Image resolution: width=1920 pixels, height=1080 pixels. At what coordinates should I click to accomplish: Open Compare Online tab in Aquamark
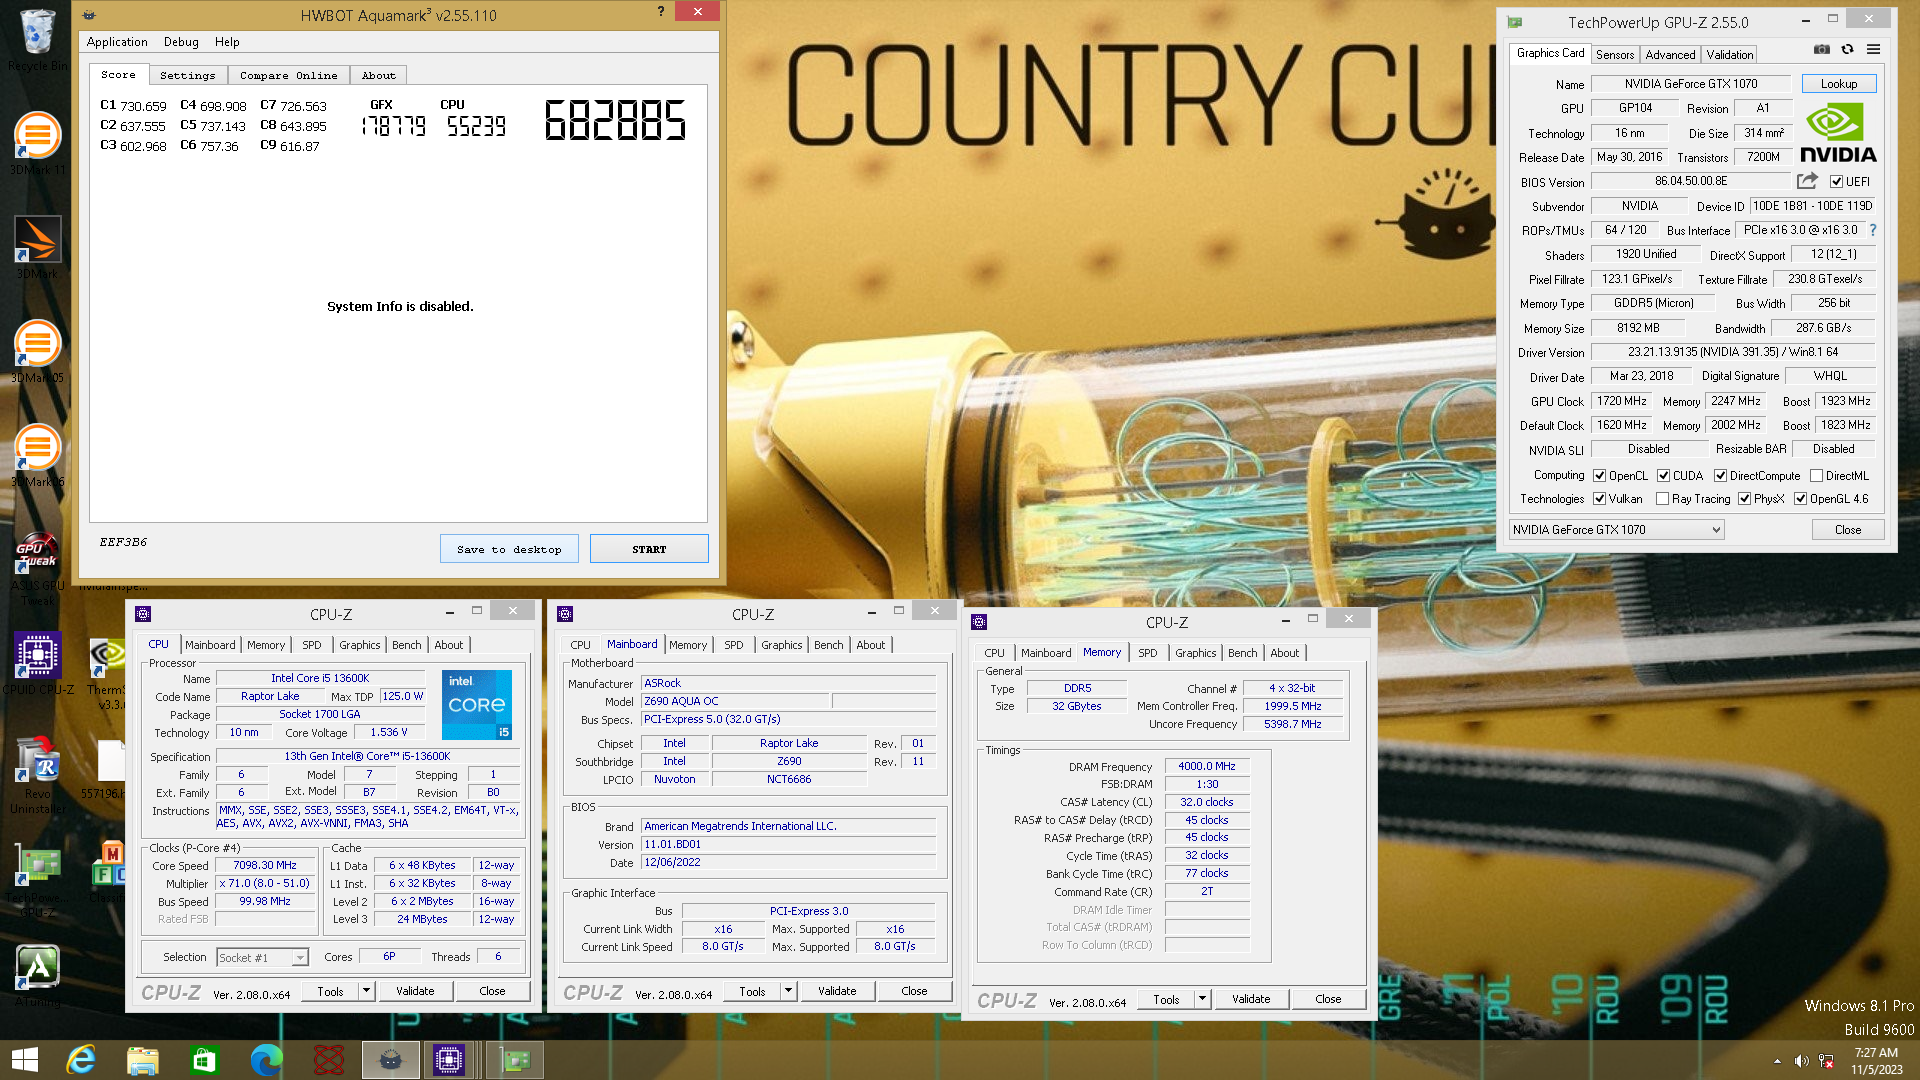point(288,75)
